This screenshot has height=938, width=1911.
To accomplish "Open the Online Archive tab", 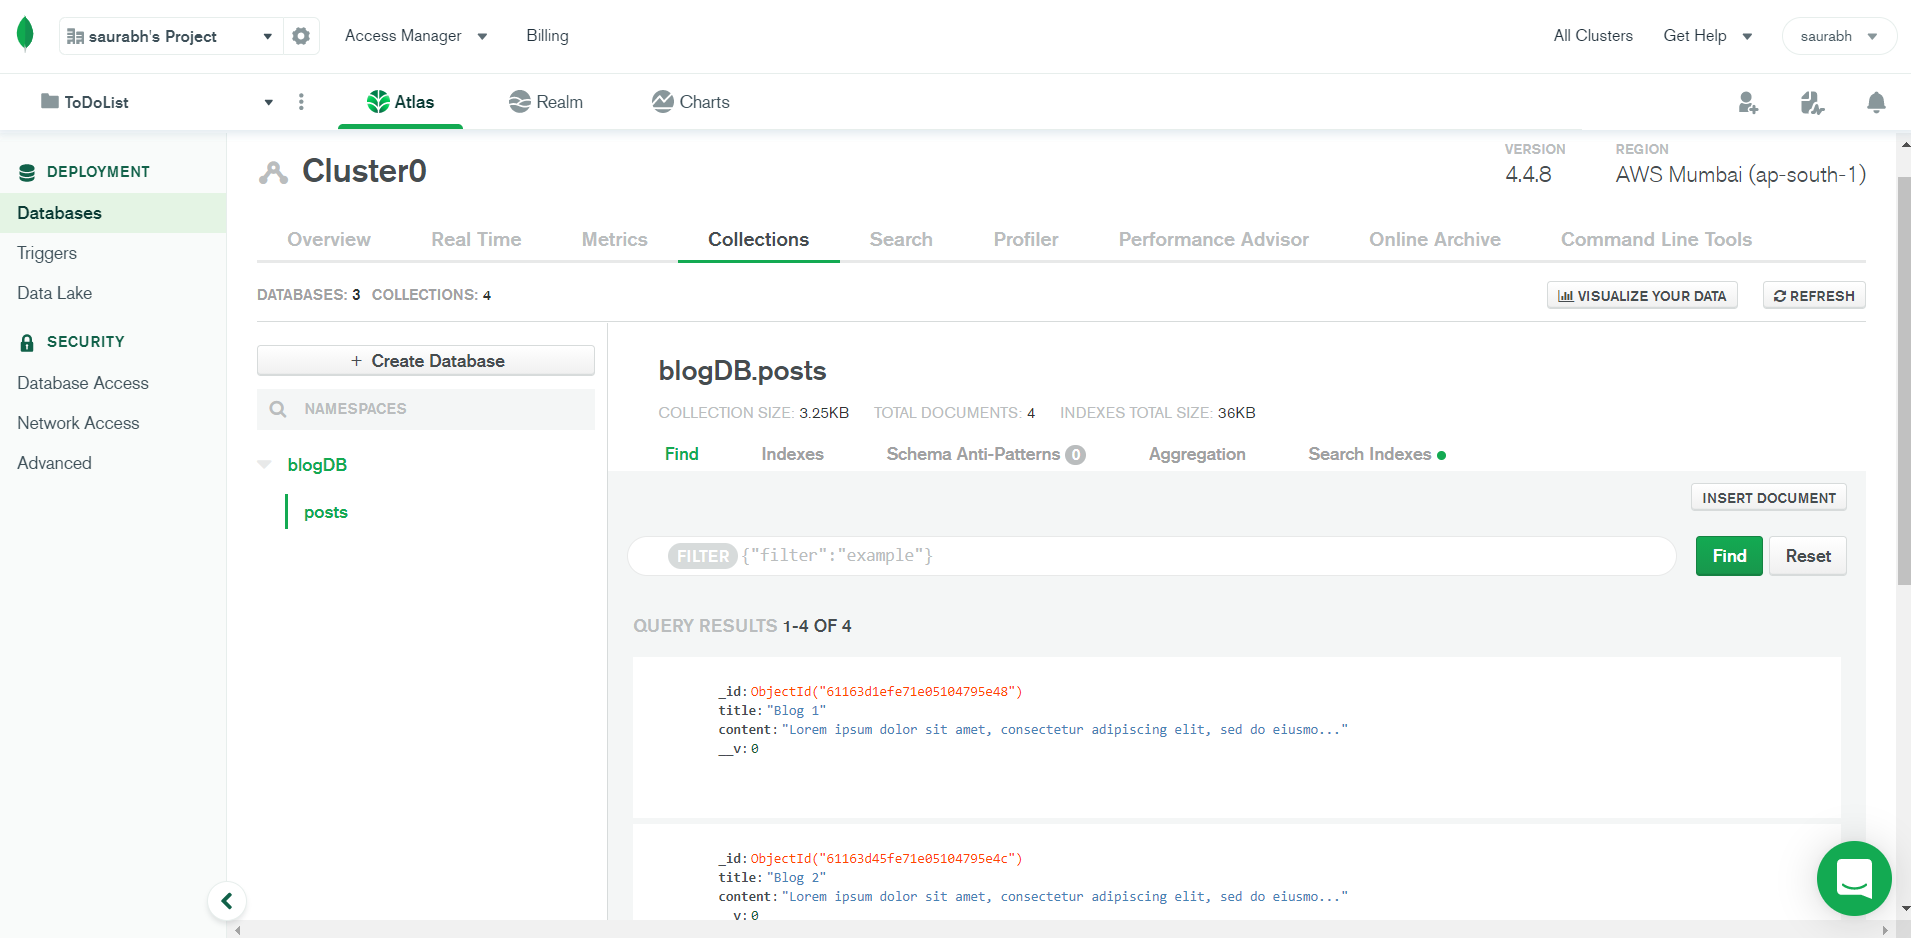I will click(x=1435, y=240).
